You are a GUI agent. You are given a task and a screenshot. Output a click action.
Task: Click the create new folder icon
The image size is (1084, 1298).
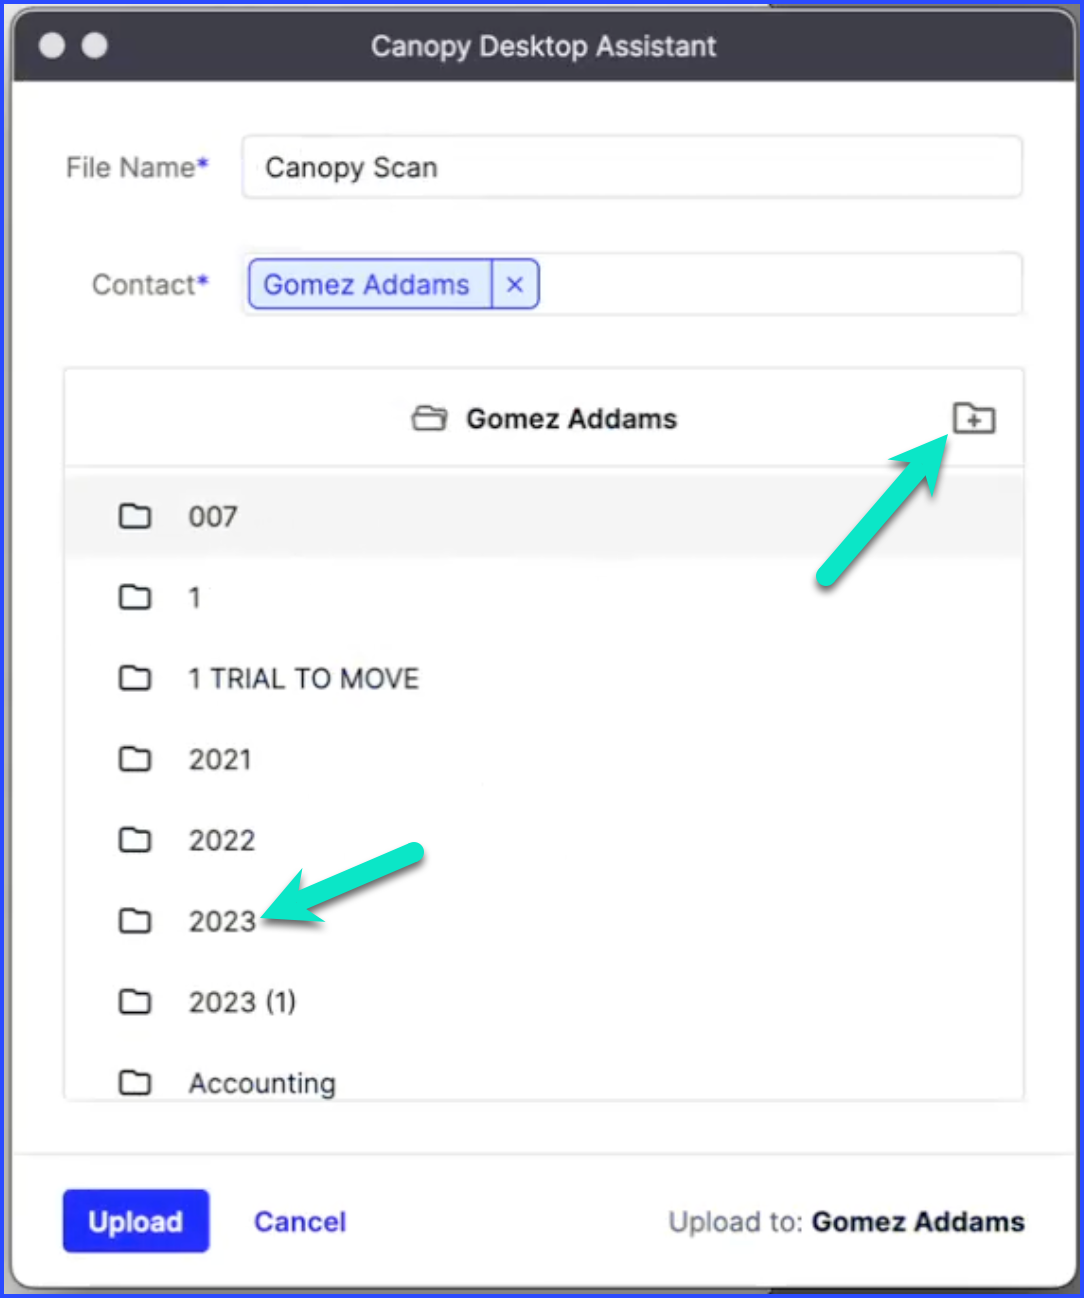[x=974, y=419]
